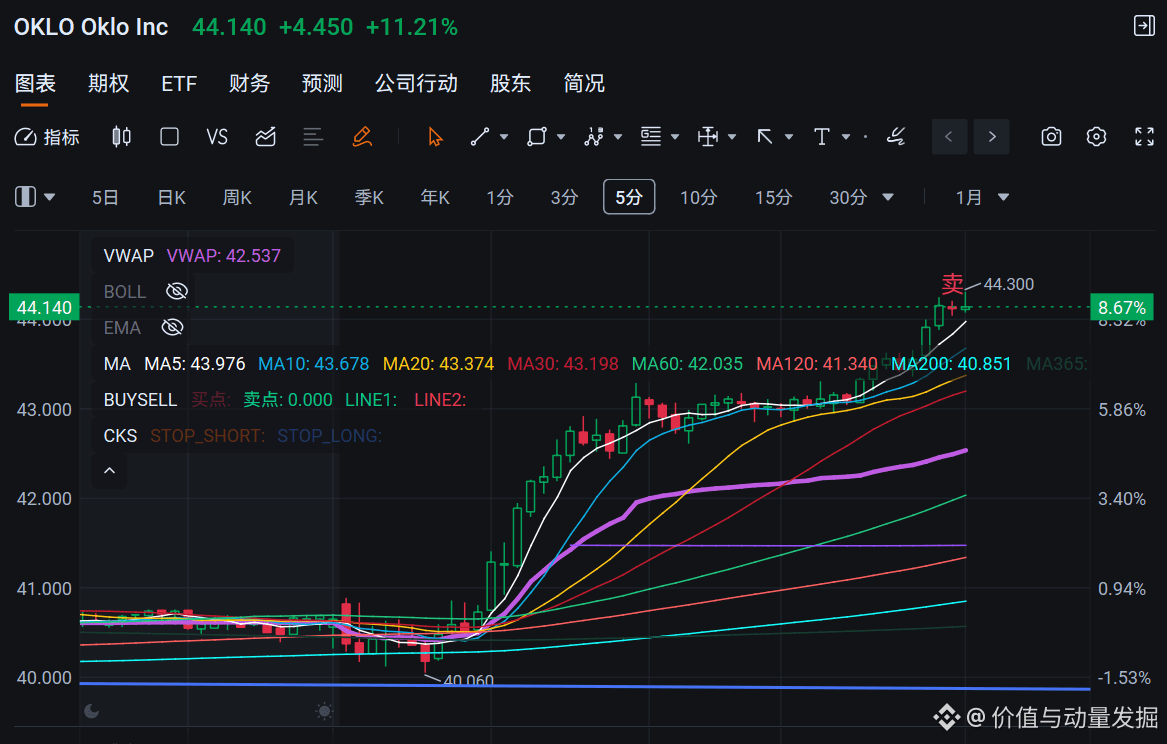
Task: Click the 卖 sell signal marker
Action: [953, 283]
